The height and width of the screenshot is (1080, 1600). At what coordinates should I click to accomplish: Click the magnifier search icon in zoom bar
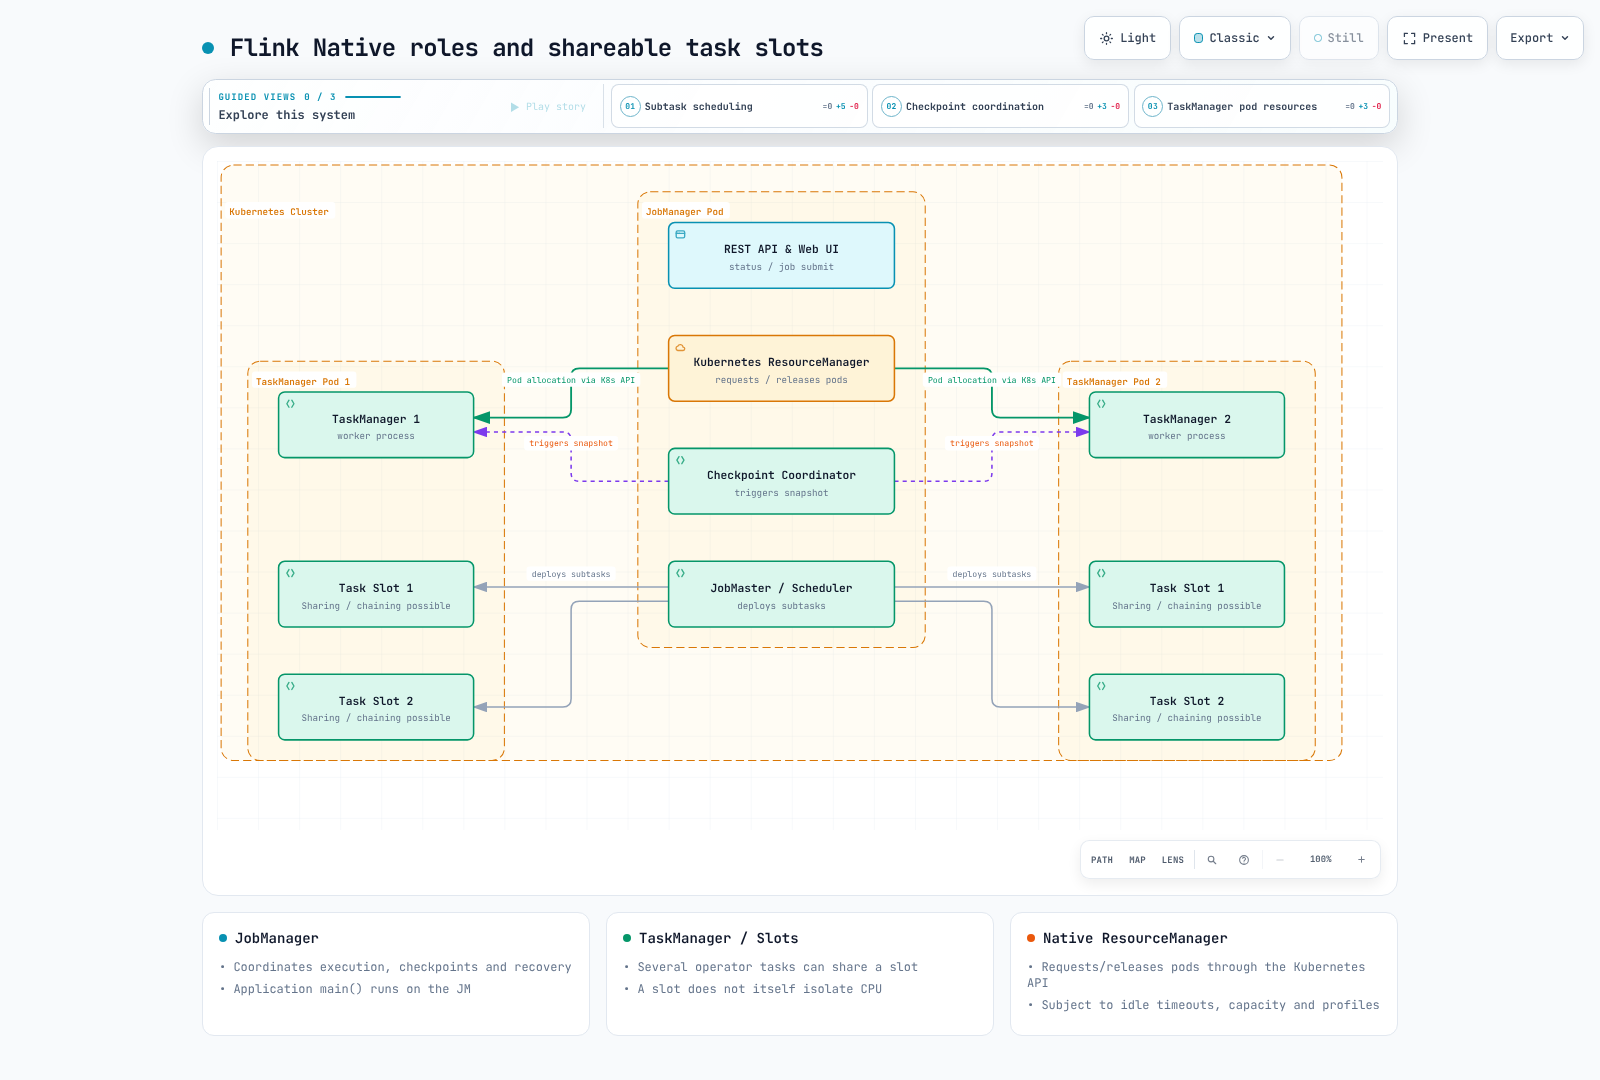(x=1212, y=860)
